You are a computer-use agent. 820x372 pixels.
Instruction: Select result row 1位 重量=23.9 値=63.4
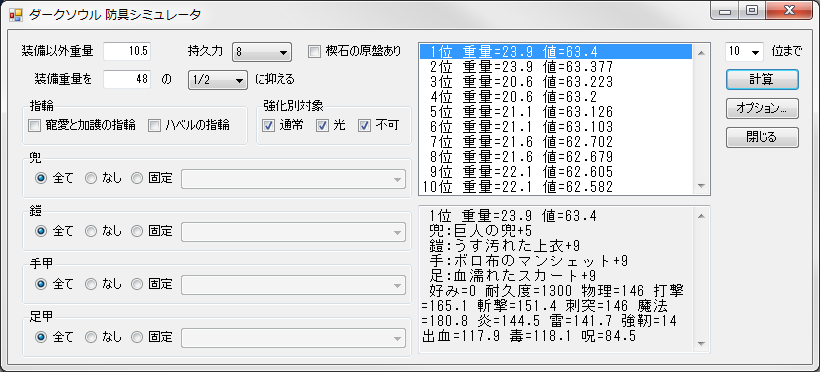click(556, 51)
